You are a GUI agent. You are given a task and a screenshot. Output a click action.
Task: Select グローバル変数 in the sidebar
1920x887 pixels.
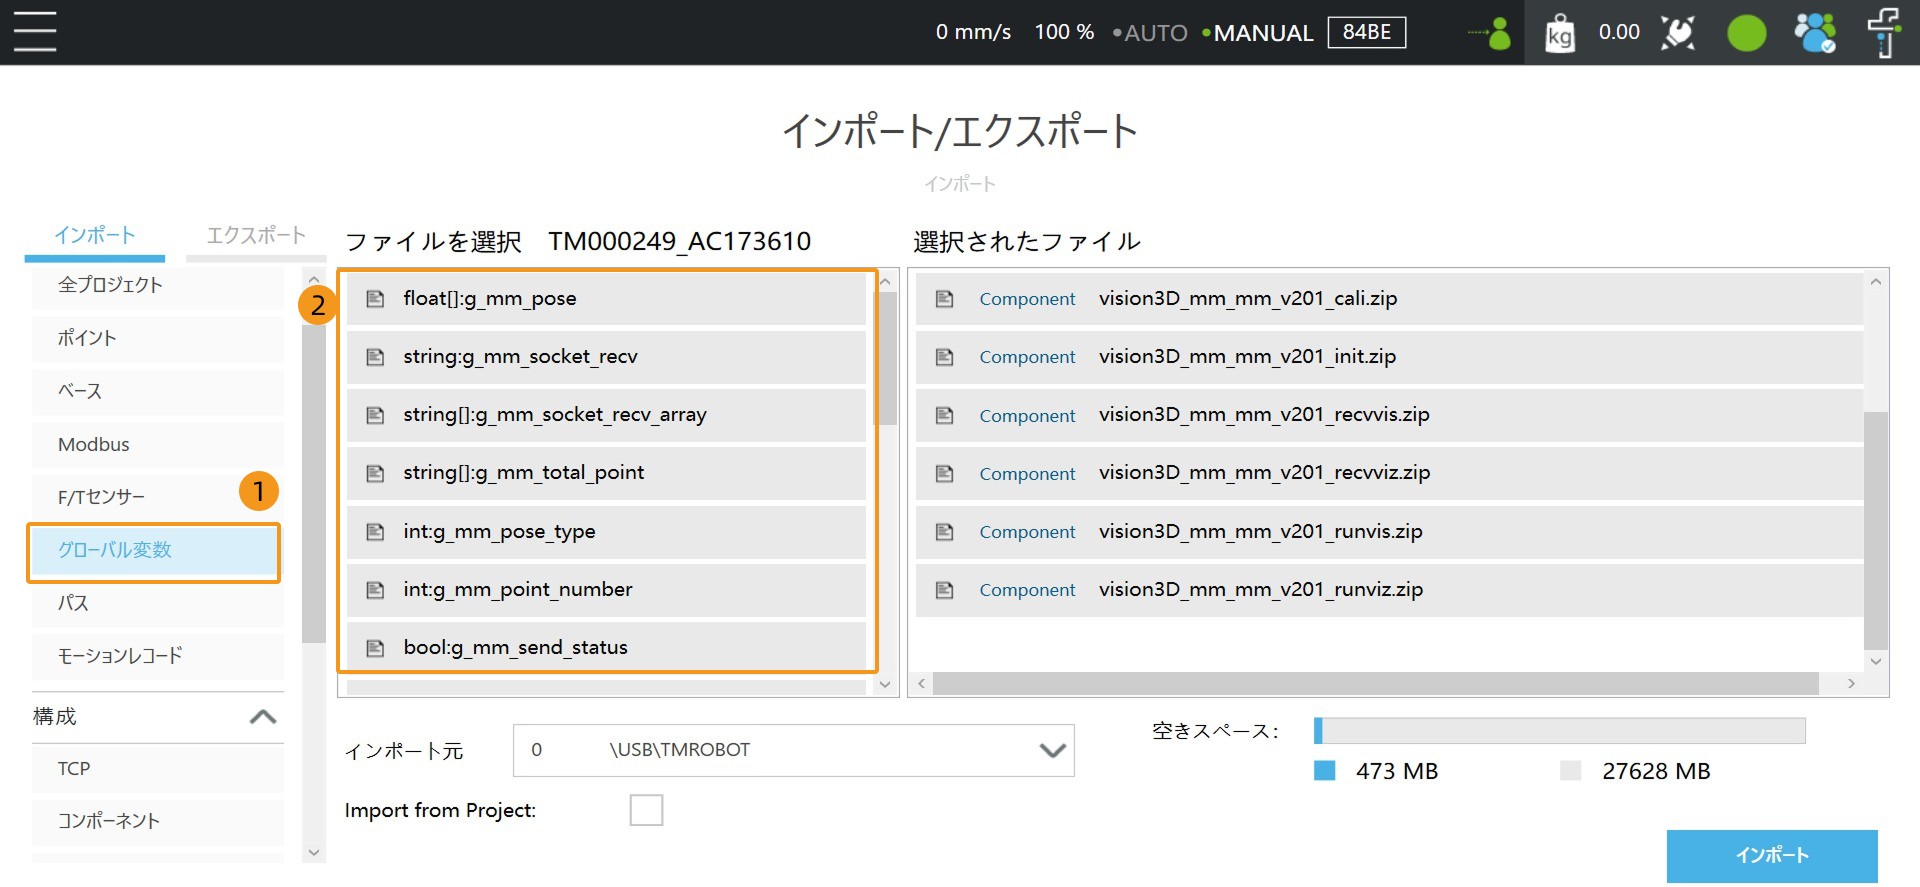pyautogui.click(x=154, y=551)
